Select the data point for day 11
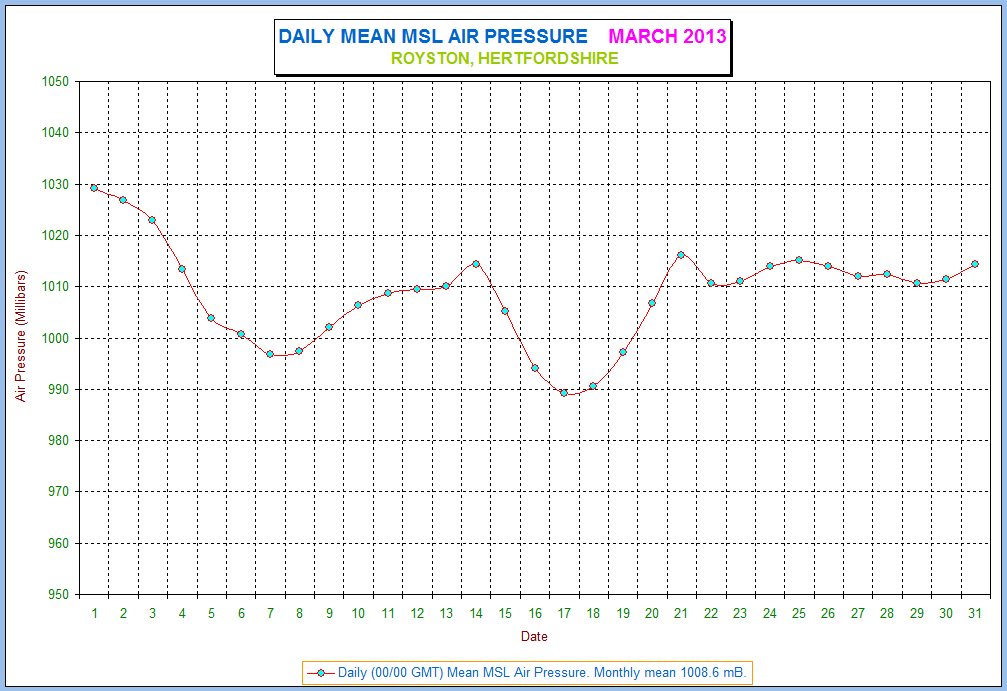 pos(387,293)
